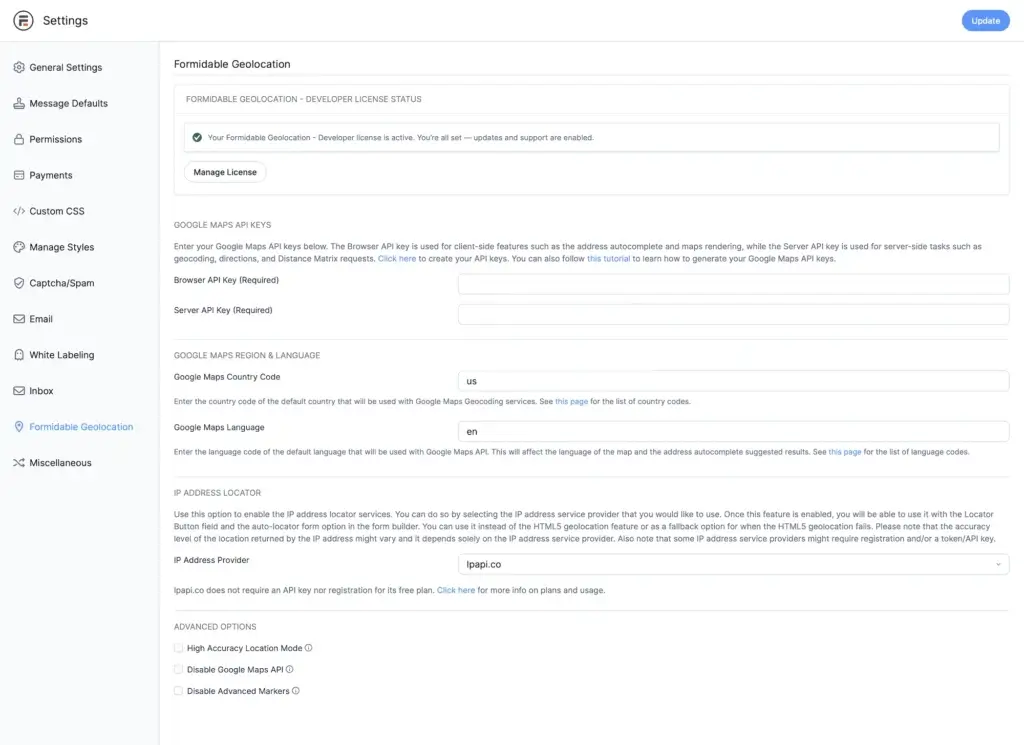Screen dimensions: 1024x745
Task: Select the Payments card icon
Action: (x=18, y=175)
